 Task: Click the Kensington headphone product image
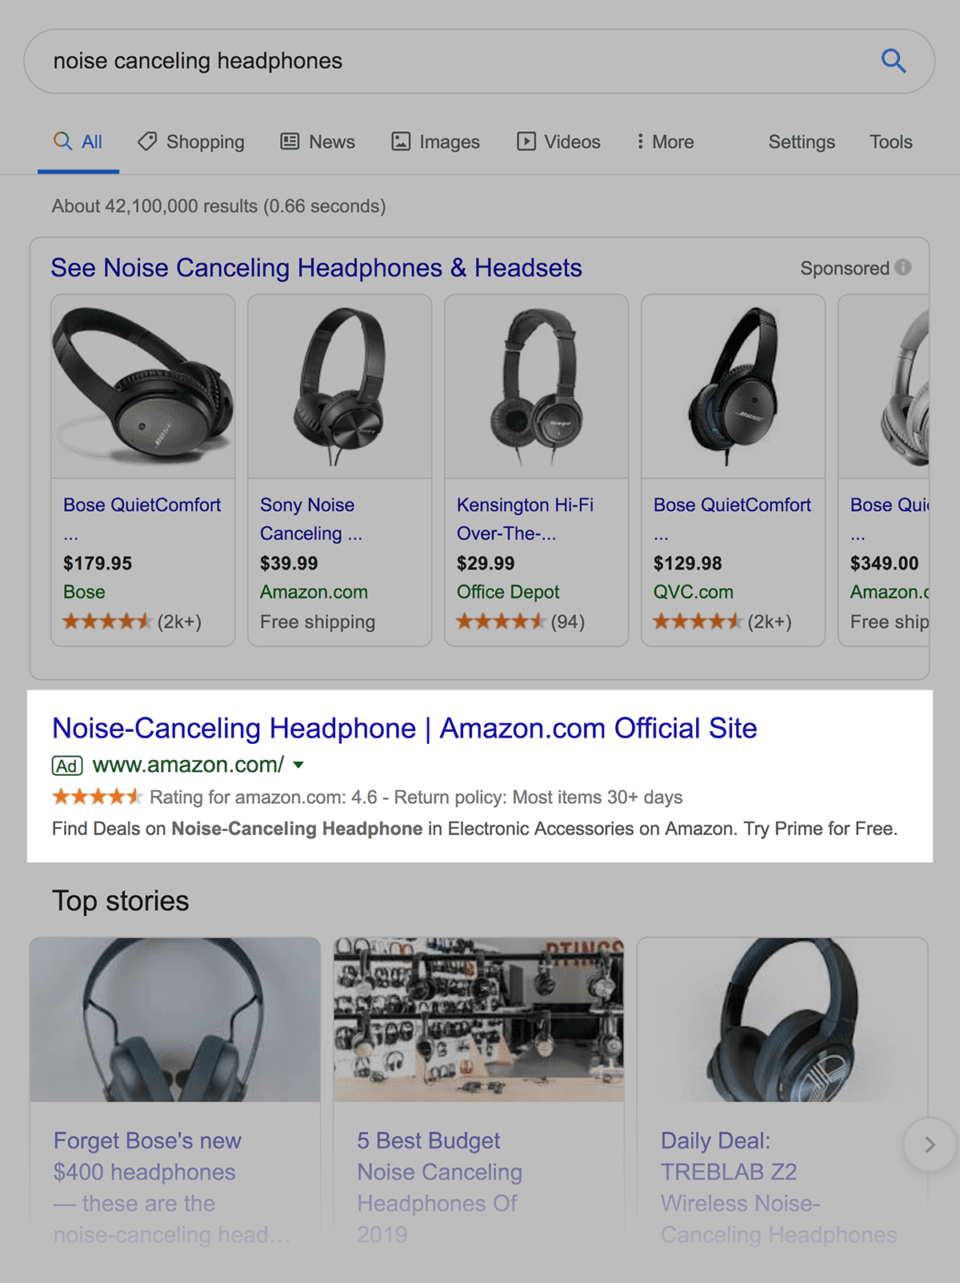(x=536, y=386)
